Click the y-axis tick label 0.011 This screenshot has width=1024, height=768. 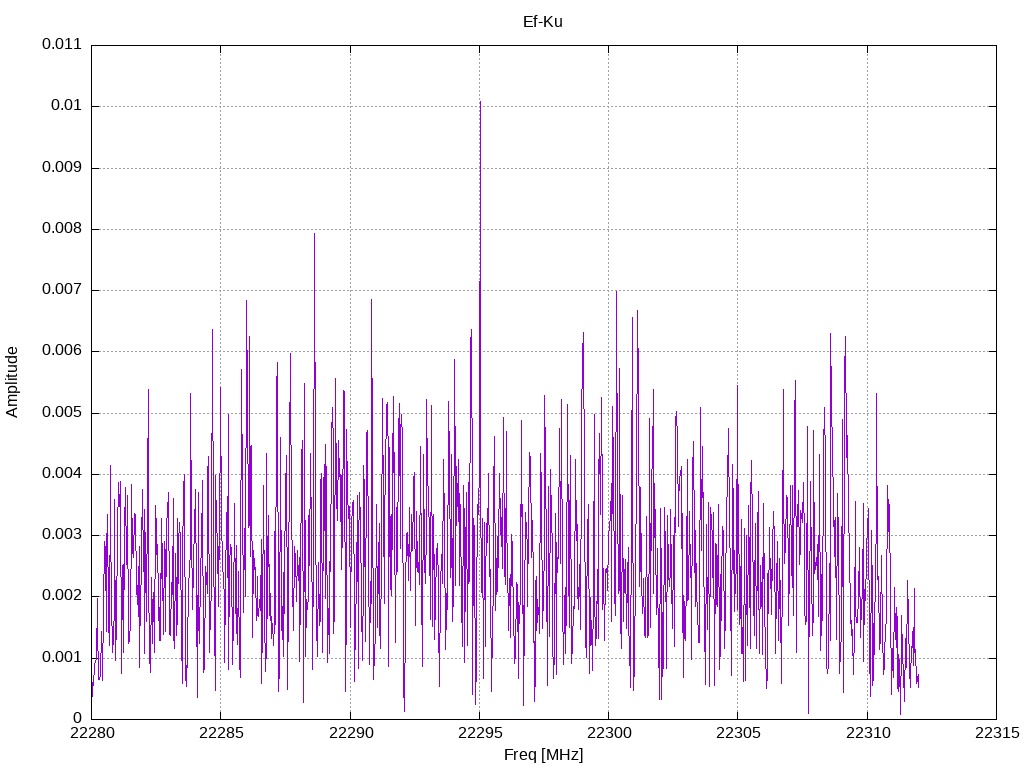tap(62, 44)
